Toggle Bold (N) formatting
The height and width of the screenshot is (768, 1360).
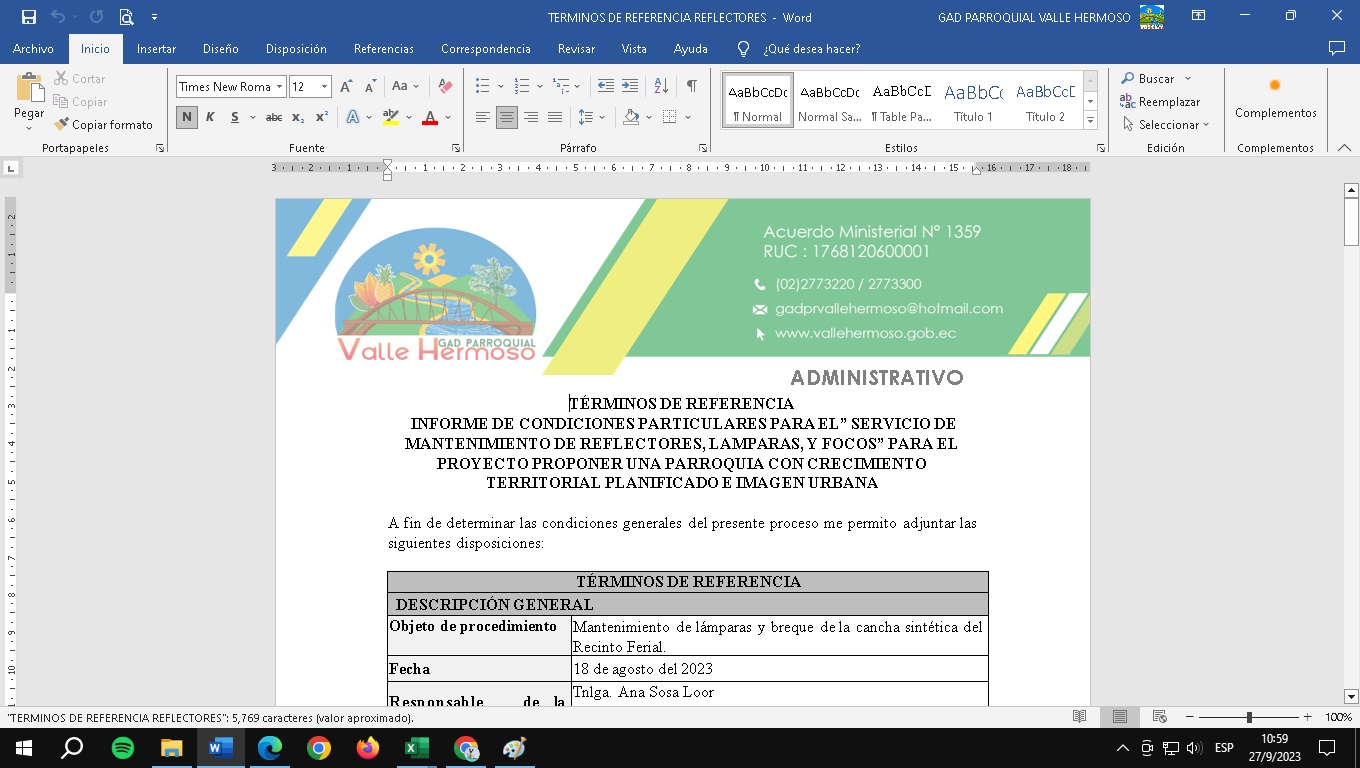coord(187,118)
